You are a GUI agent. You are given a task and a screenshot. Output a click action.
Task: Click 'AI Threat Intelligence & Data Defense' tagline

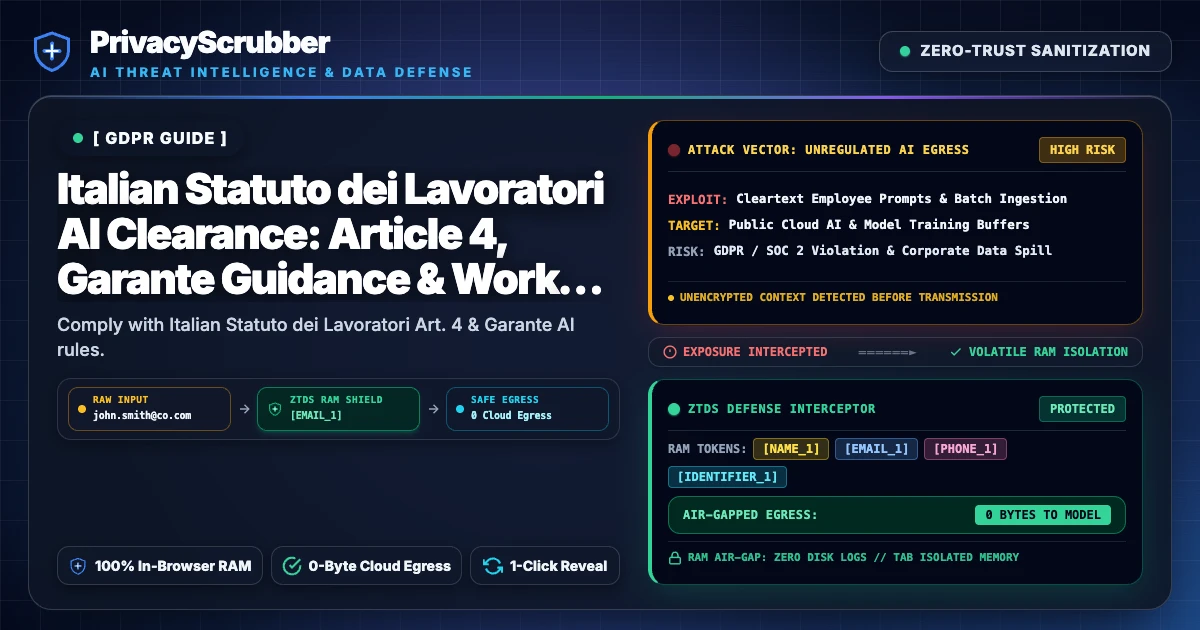pos(281,72)
